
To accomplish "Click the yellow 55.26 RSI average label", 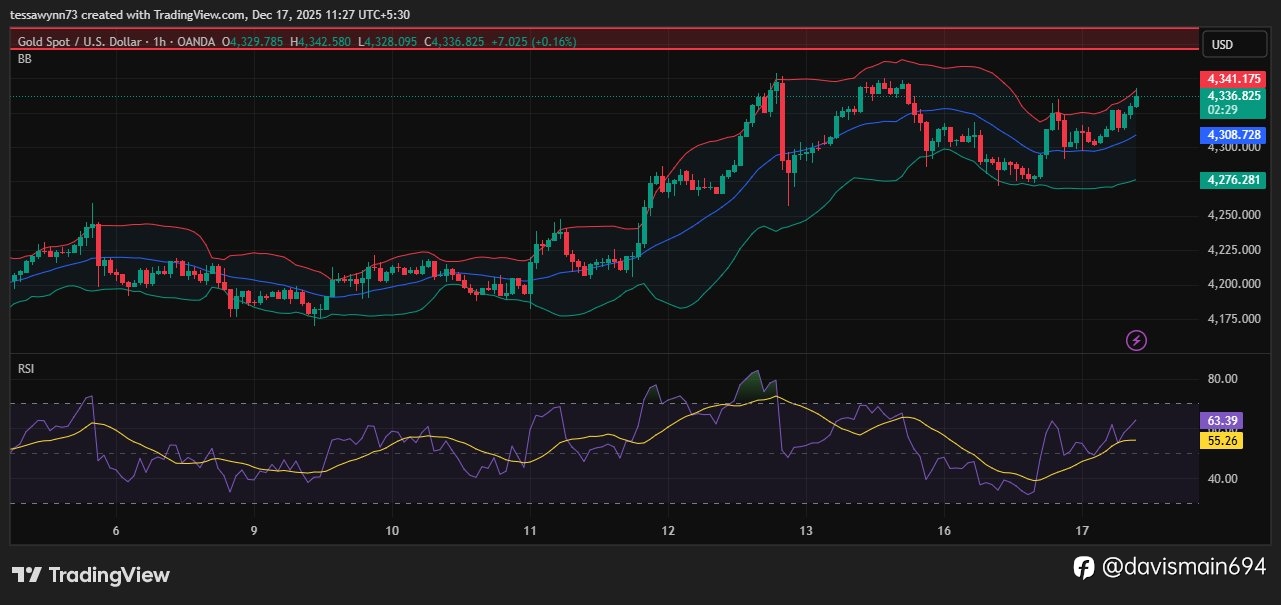I will coord(1221,440).
